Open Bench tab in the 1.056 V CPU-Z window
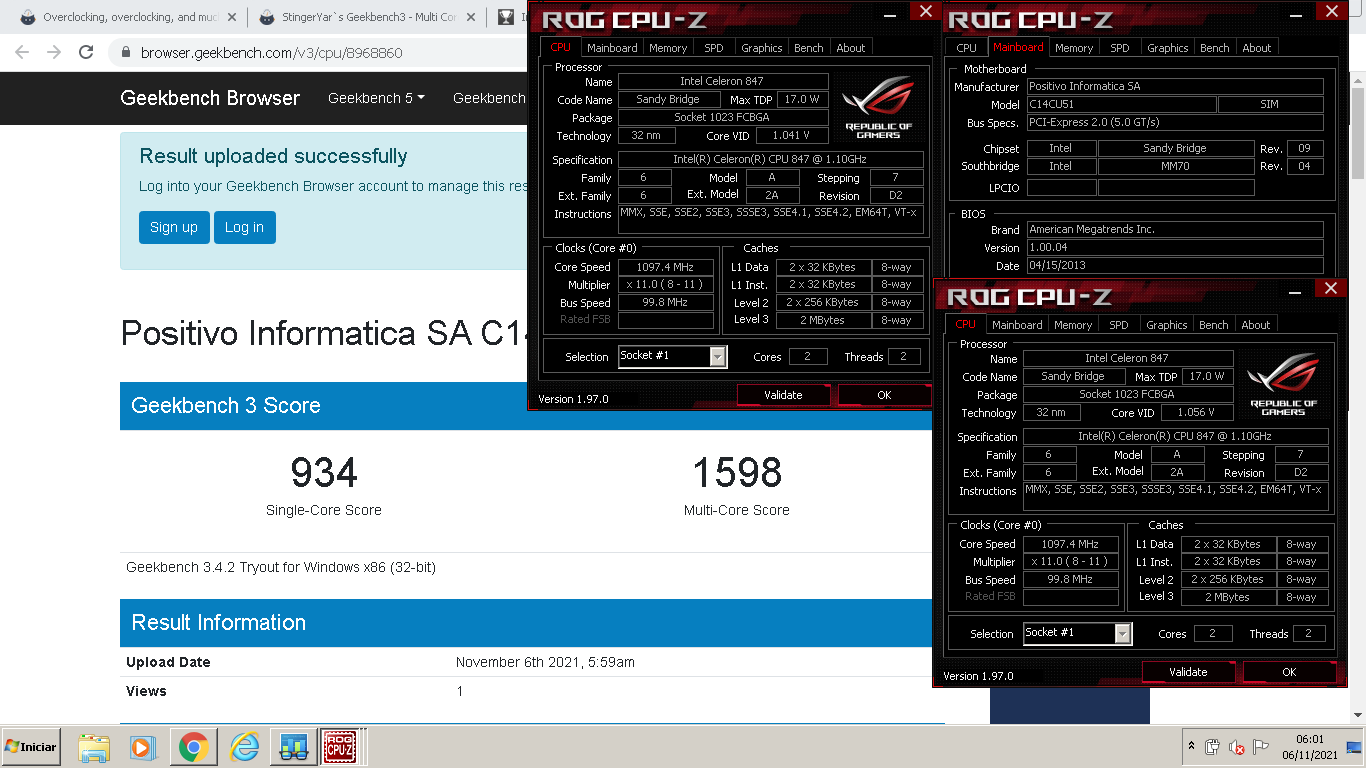Viewport: 1366px width, 768px height. pos(1214,325)
